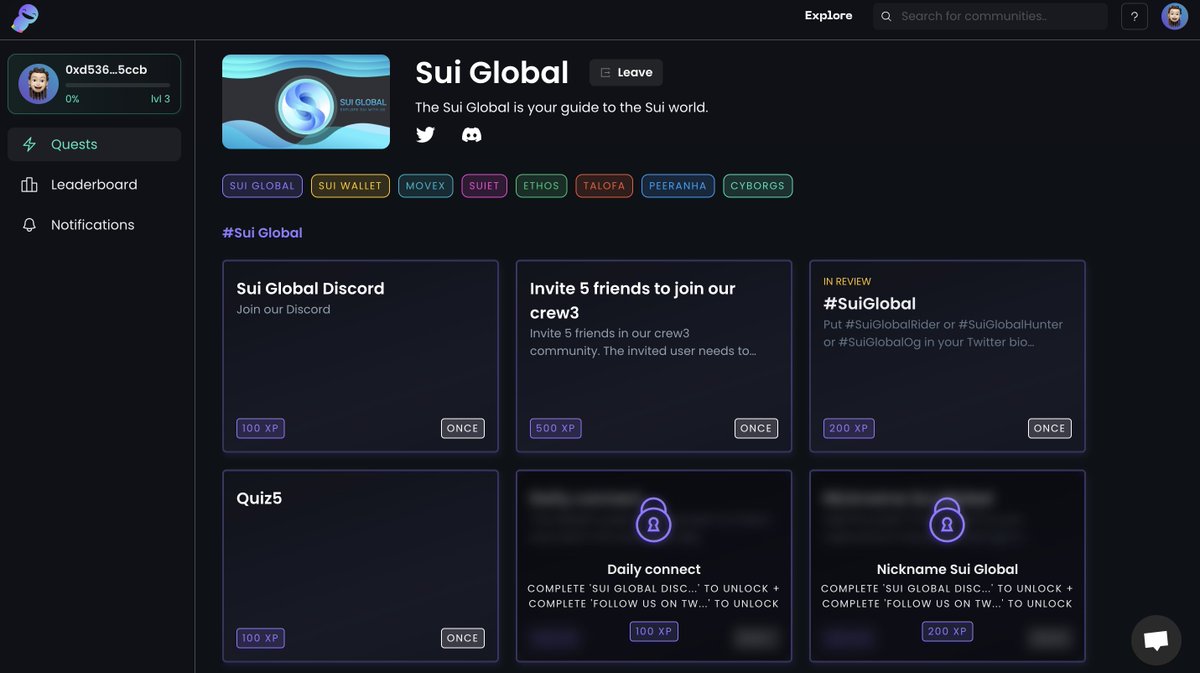Click the #Sui Global section heading
The height and width of the screenshot is (673, 1200).
(x=262, y=233)
